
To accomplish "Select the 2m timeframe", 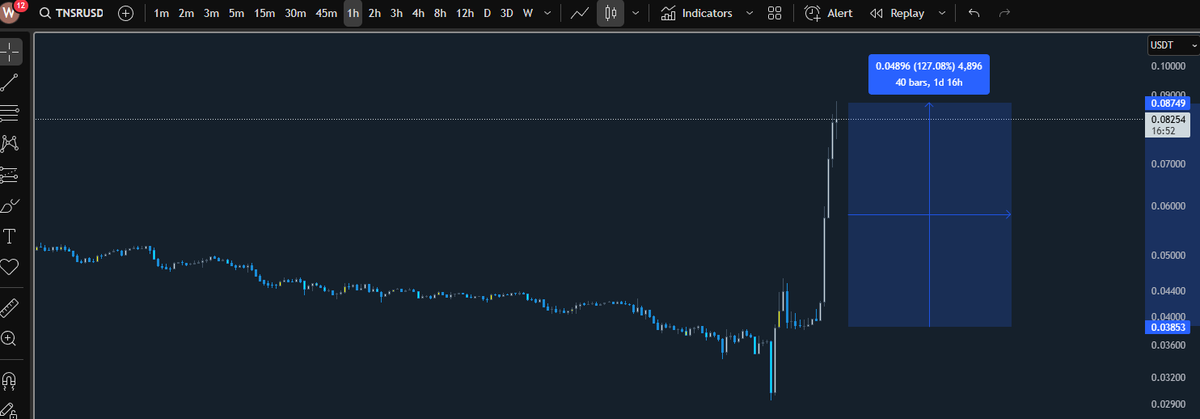I will click(x=186, y=14).
